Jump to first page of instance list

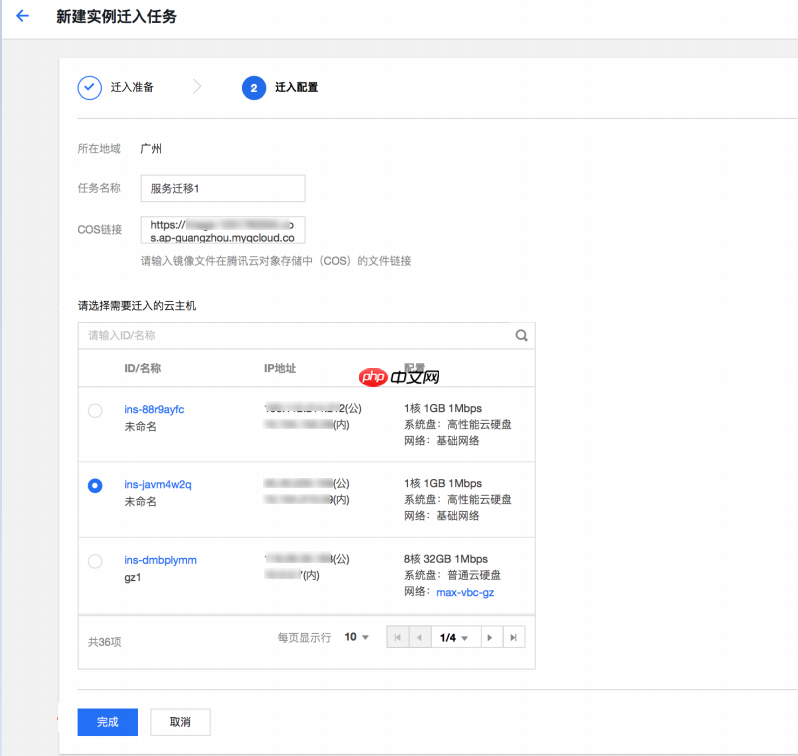[397, 637]
